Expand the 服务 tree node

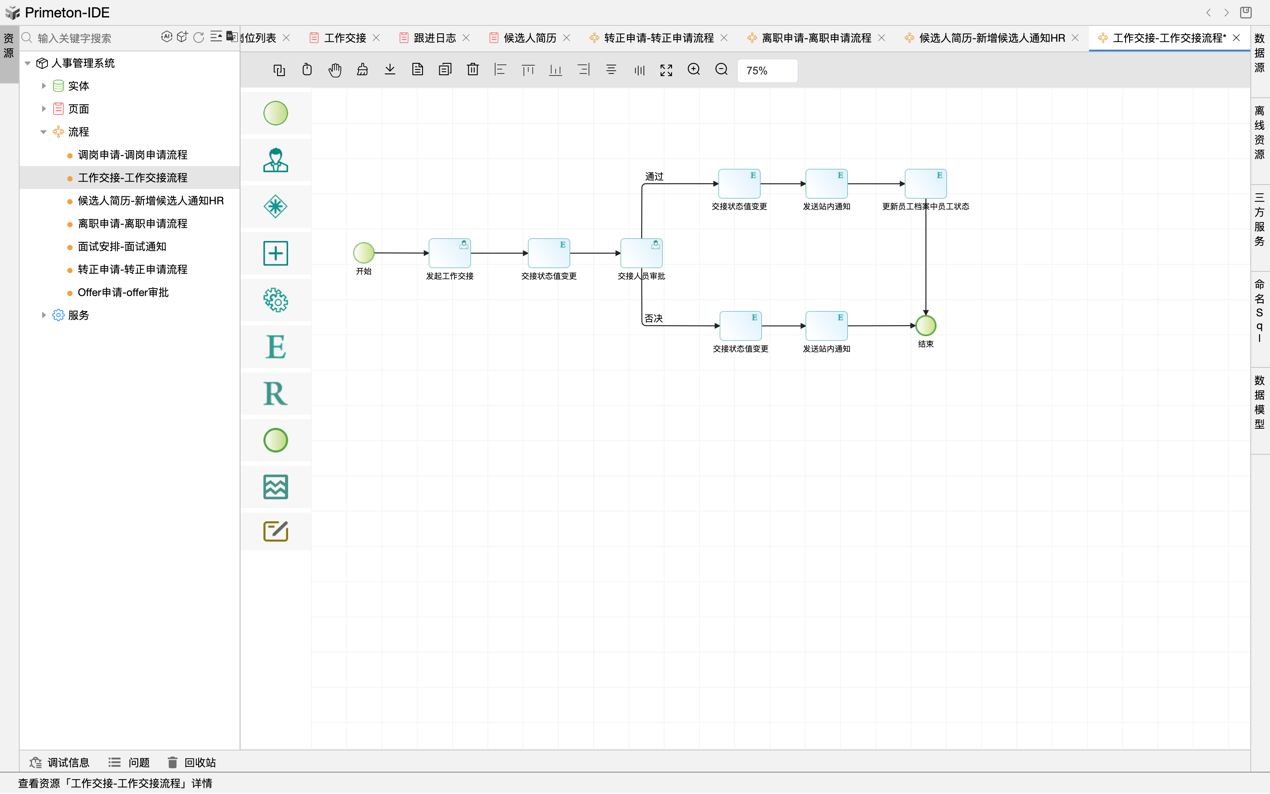[x=44, y=315]
